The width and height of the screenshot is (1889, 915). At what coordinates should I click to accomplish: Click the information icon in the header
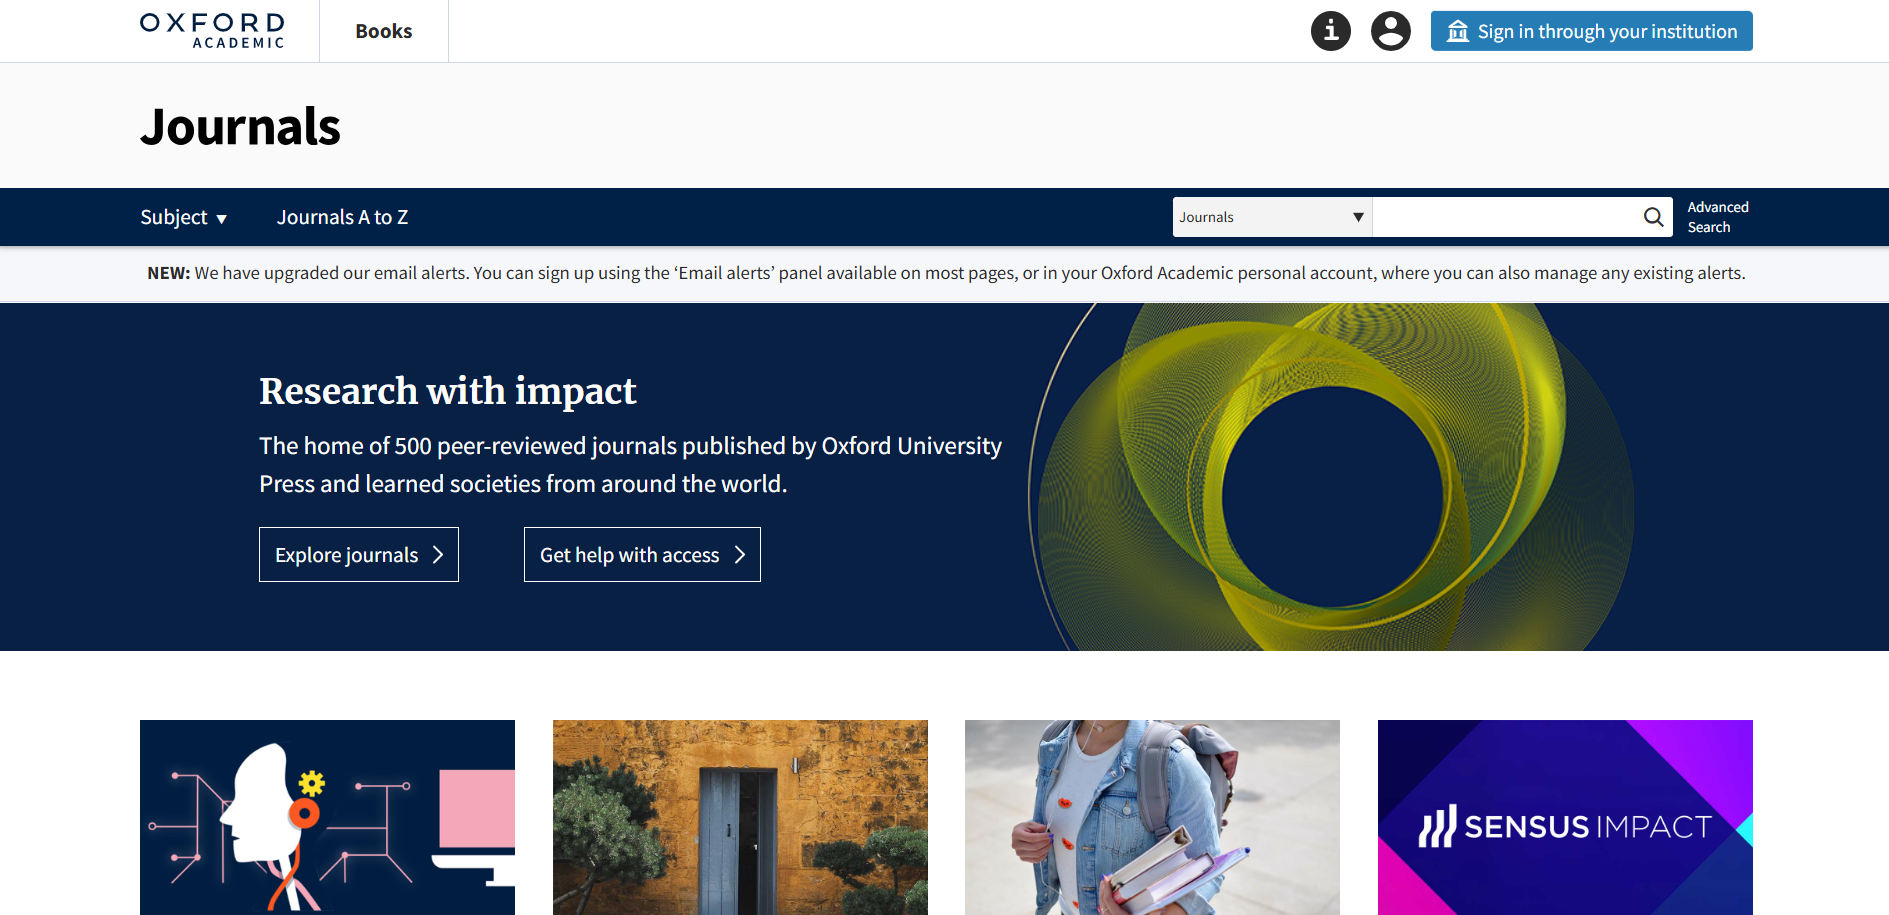(1330, 31)
